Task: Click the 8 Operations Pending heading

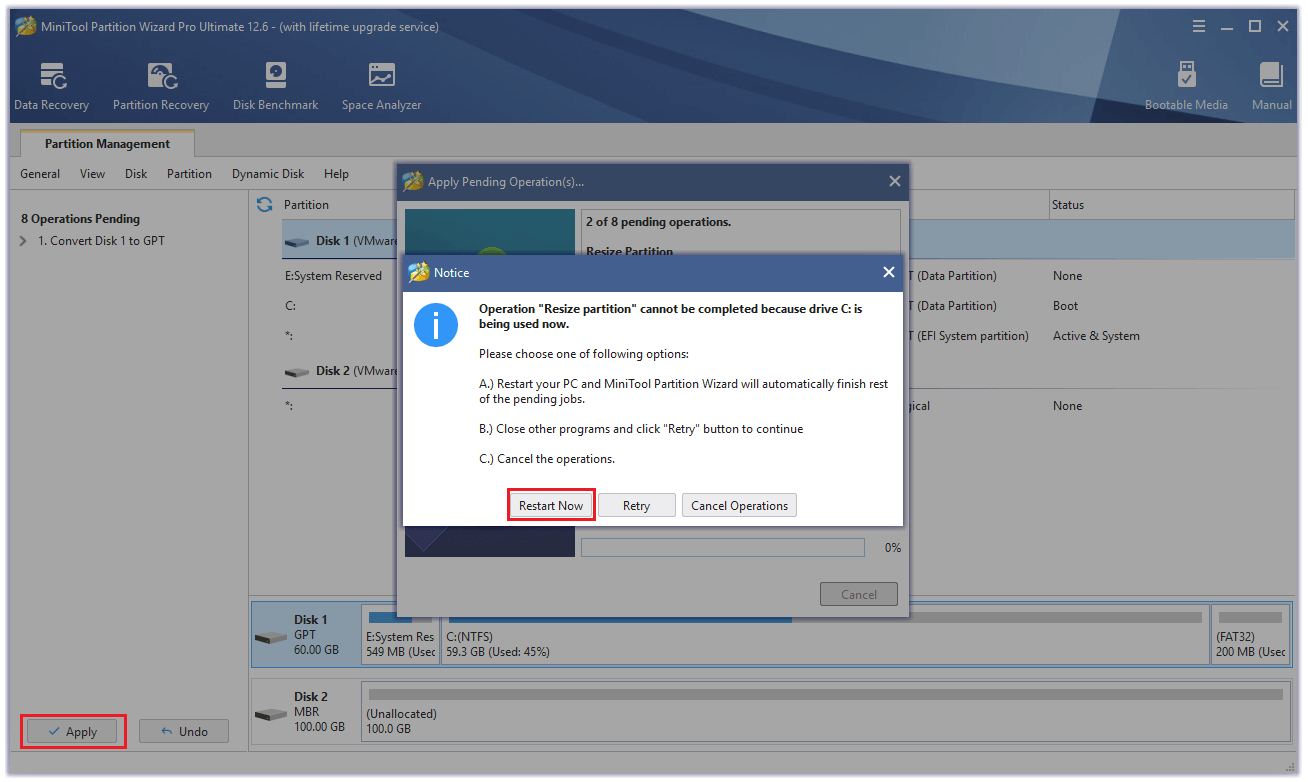Action: (x=80, y=219)
